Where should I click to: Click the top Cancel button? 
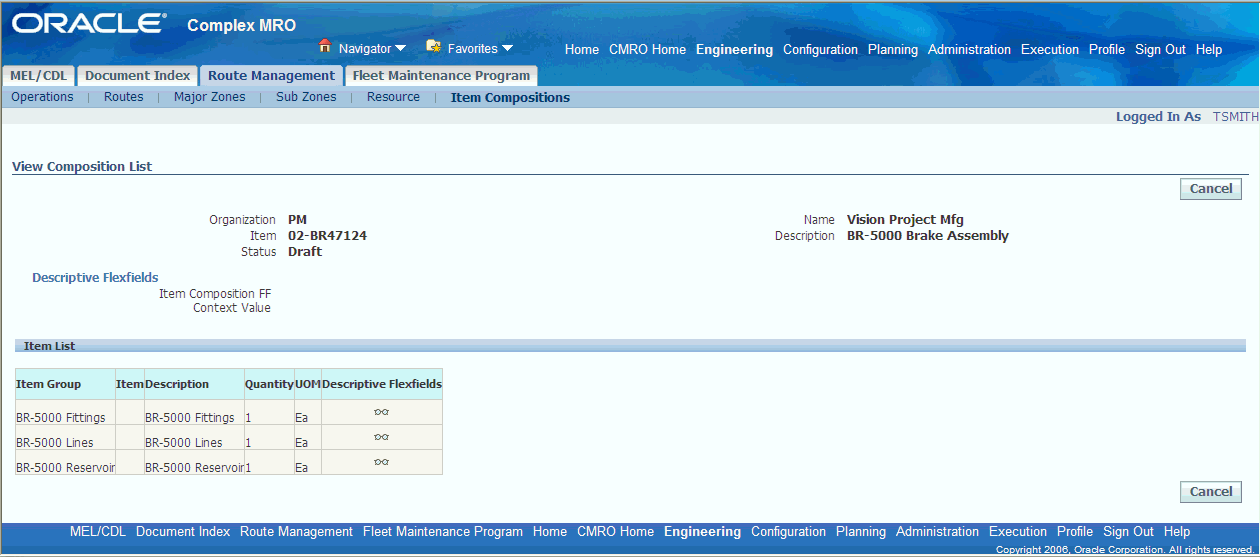[1211, 189]
